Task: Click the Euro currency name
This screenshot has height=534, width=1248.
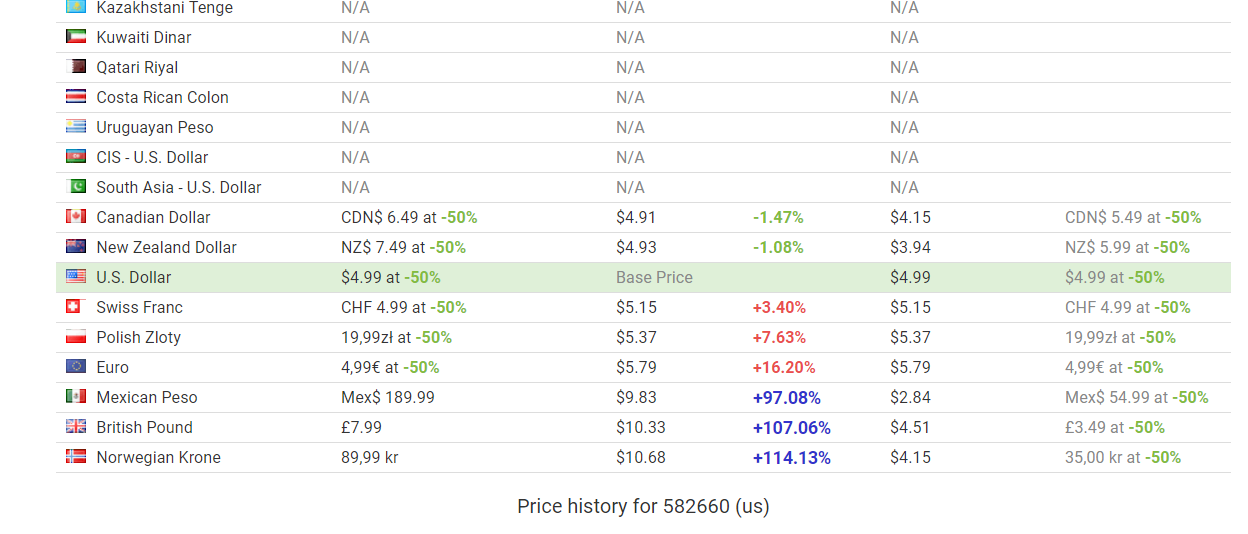Action: [113, 367]
